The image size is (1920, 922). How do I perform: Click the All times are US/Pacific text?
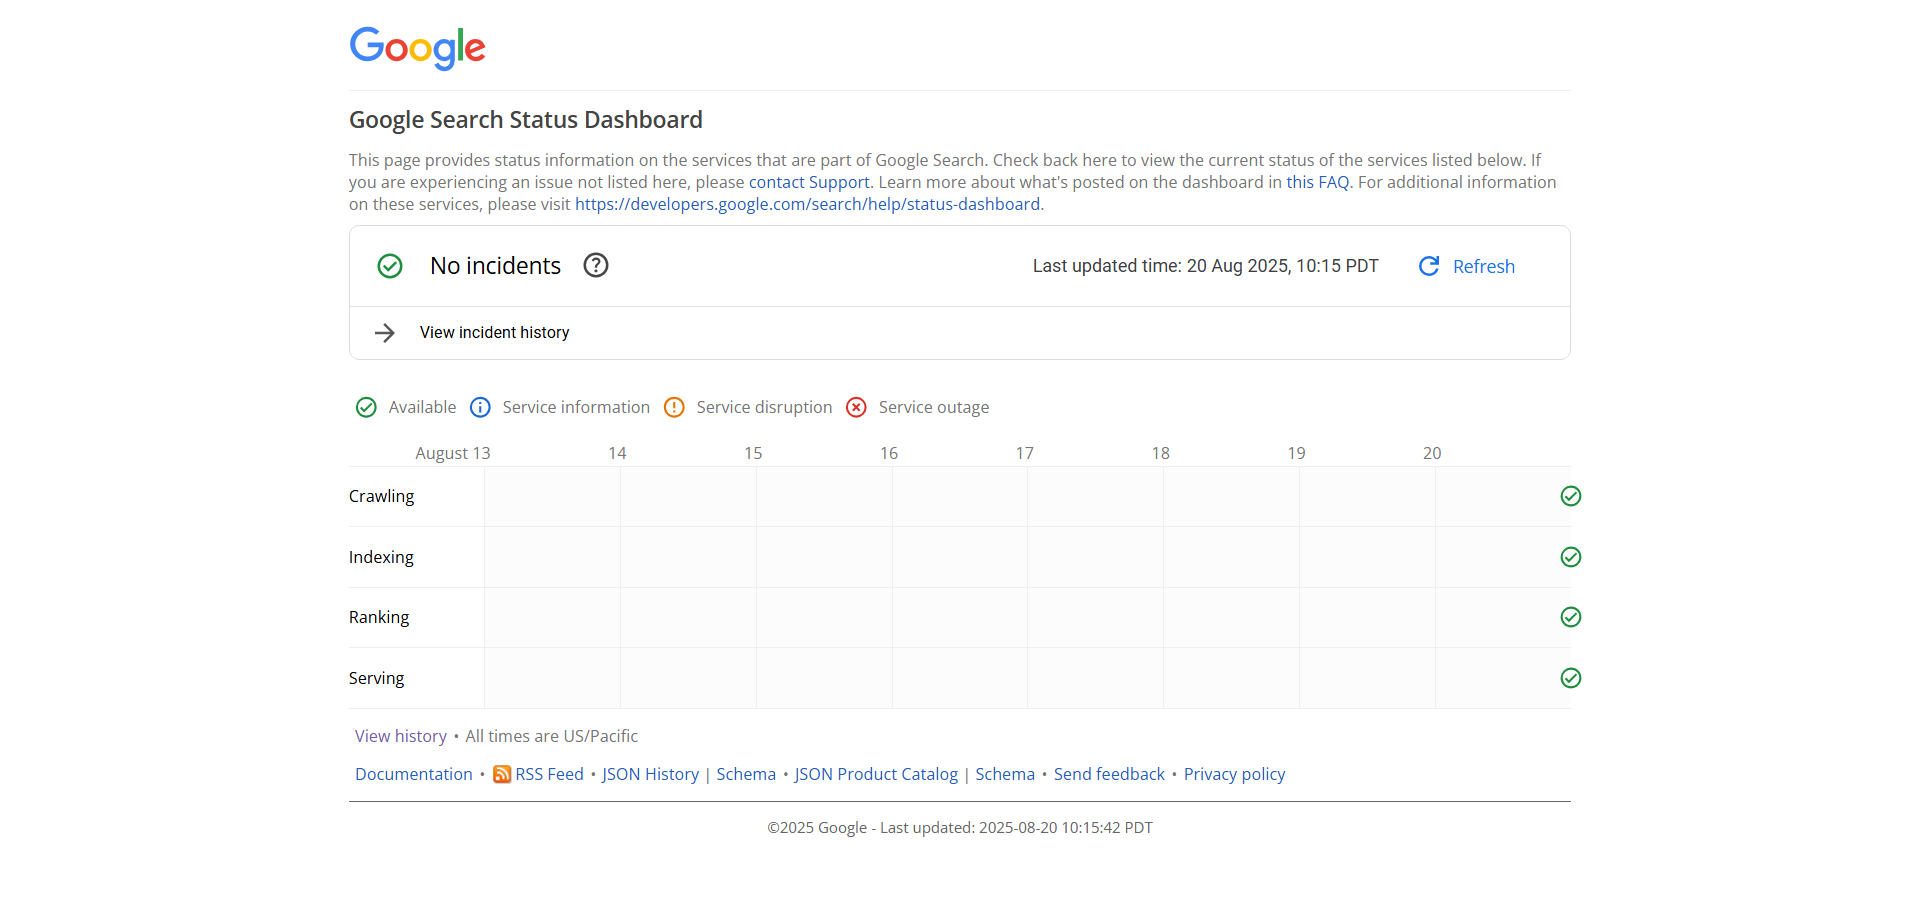(x=551, y=736)
